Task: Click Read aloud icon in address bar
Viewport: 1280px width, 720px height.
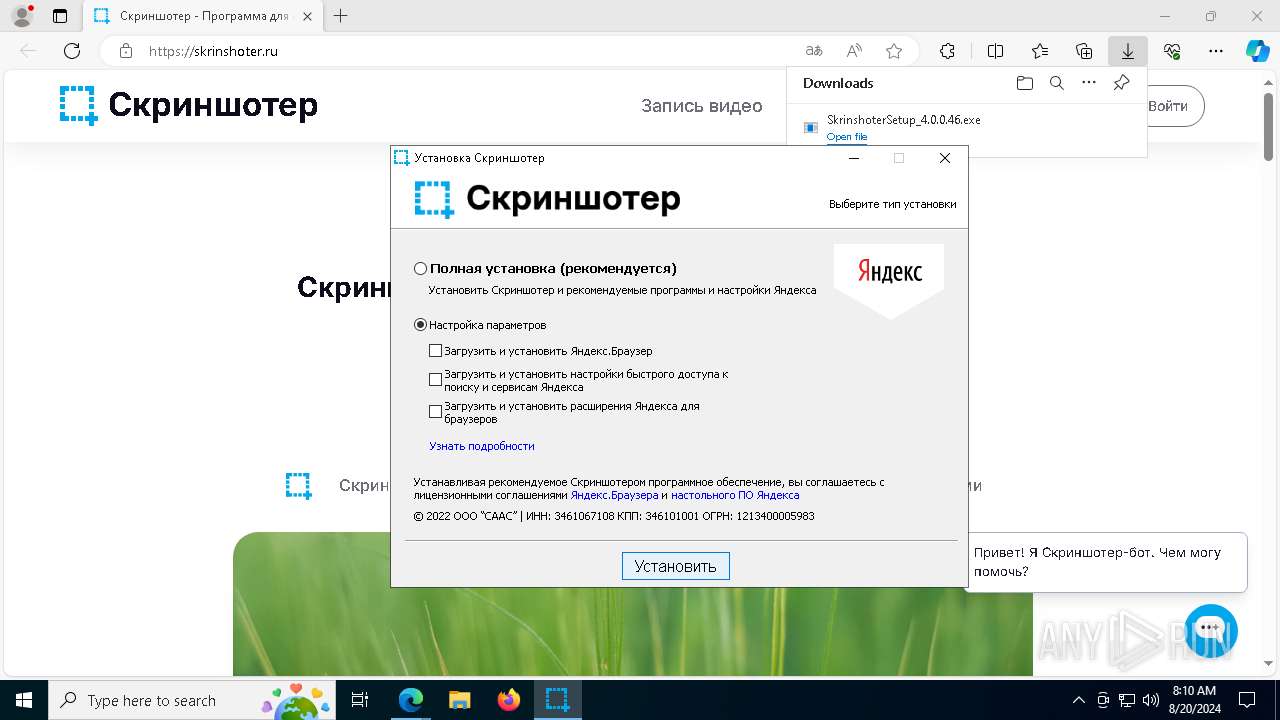Action: coord(854,51)
